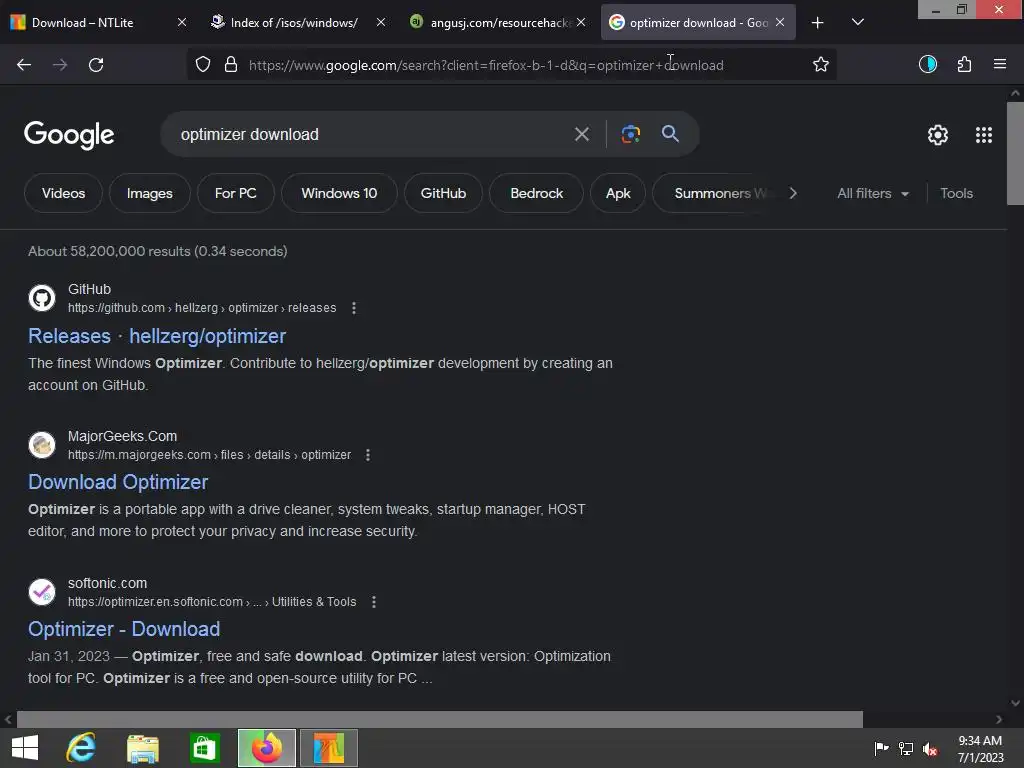Switch to NTLite app in taskbar
The width and height of the screenshot is (1024, 768).
click(328, 748)
